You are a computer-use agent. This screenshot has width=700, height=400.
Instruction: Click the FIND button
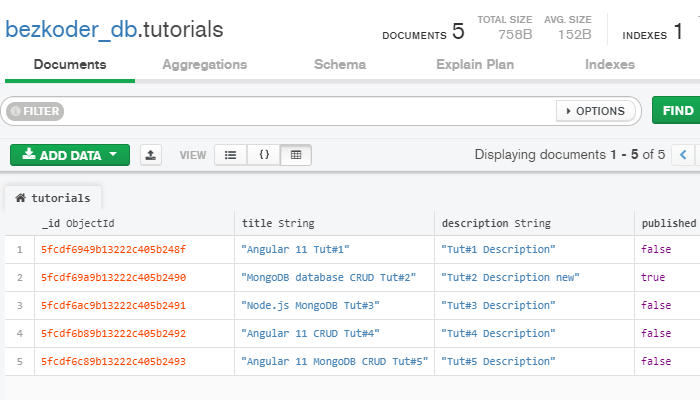click(678, 110)
